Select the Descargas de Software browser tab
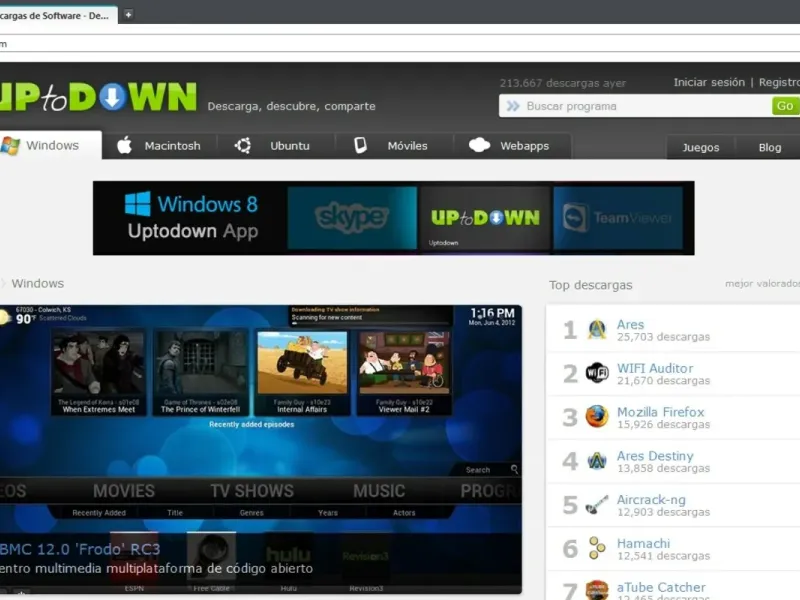This screenshot has width=800, height=600. click(x=57, y=15)
